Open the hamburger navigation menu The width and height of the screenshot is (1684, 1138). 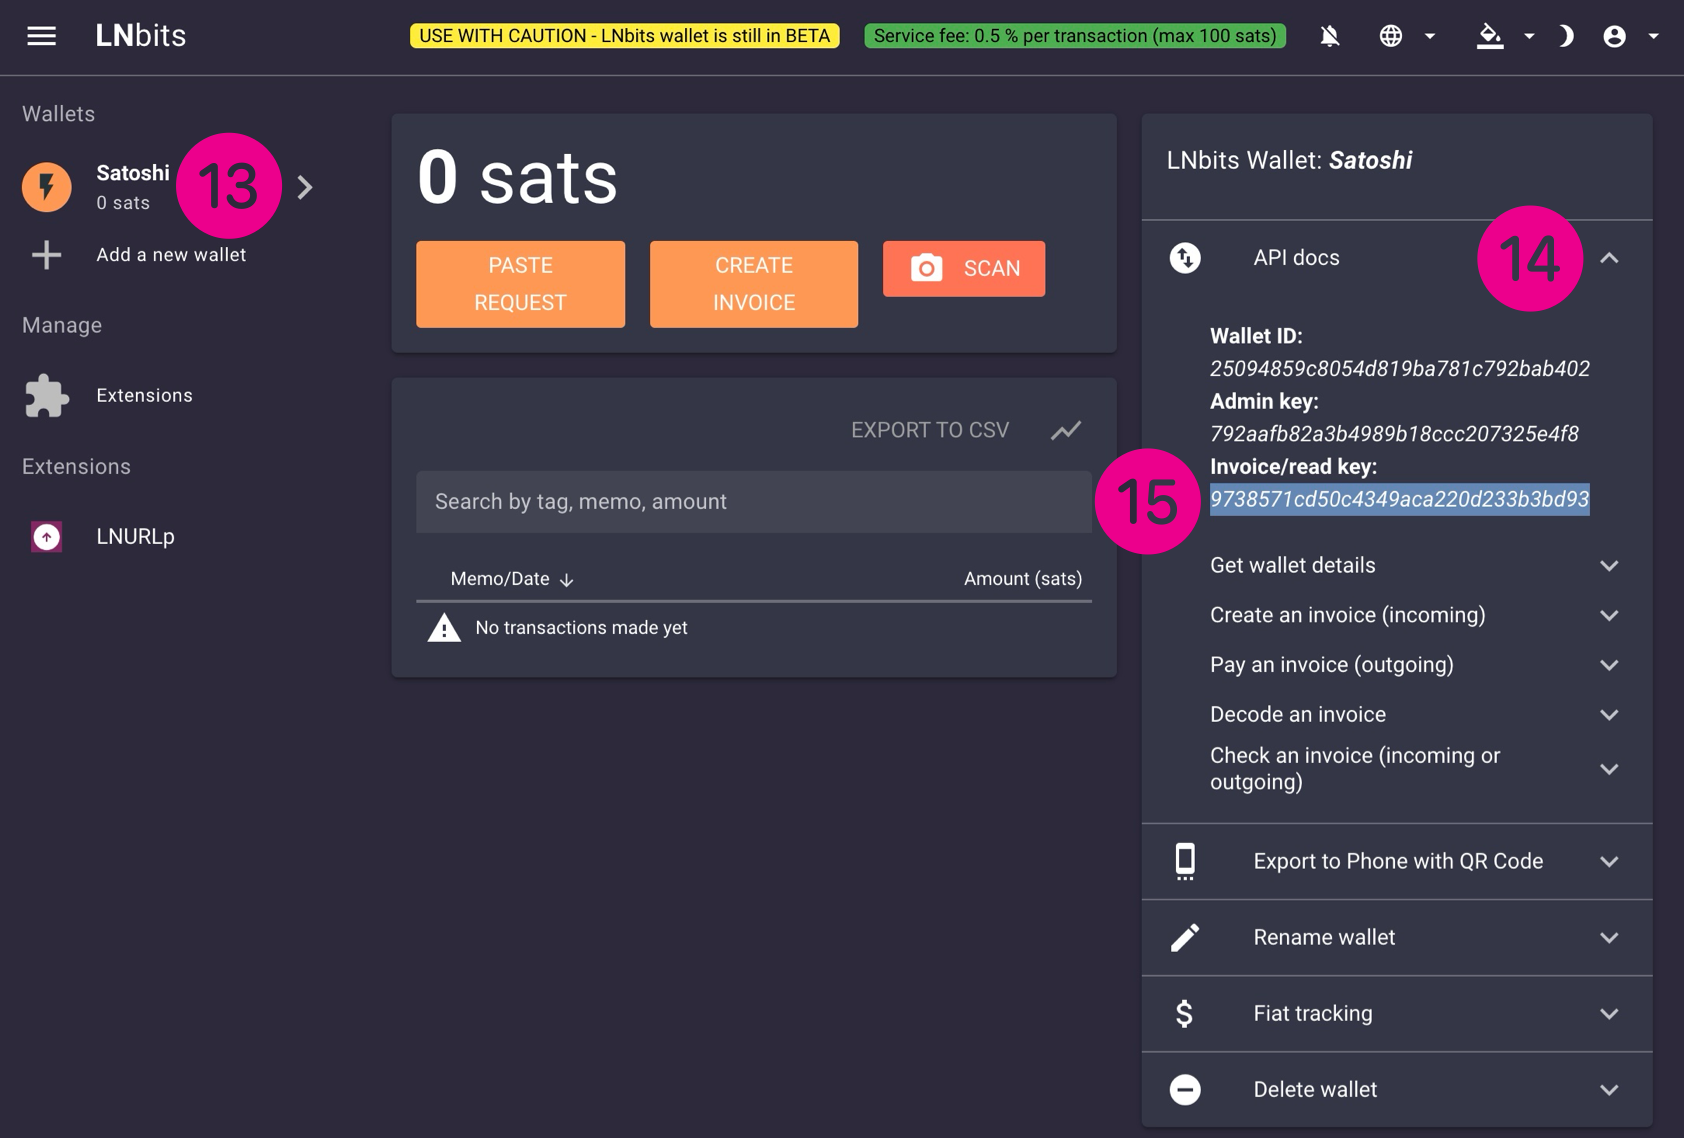tap(41, 36)
